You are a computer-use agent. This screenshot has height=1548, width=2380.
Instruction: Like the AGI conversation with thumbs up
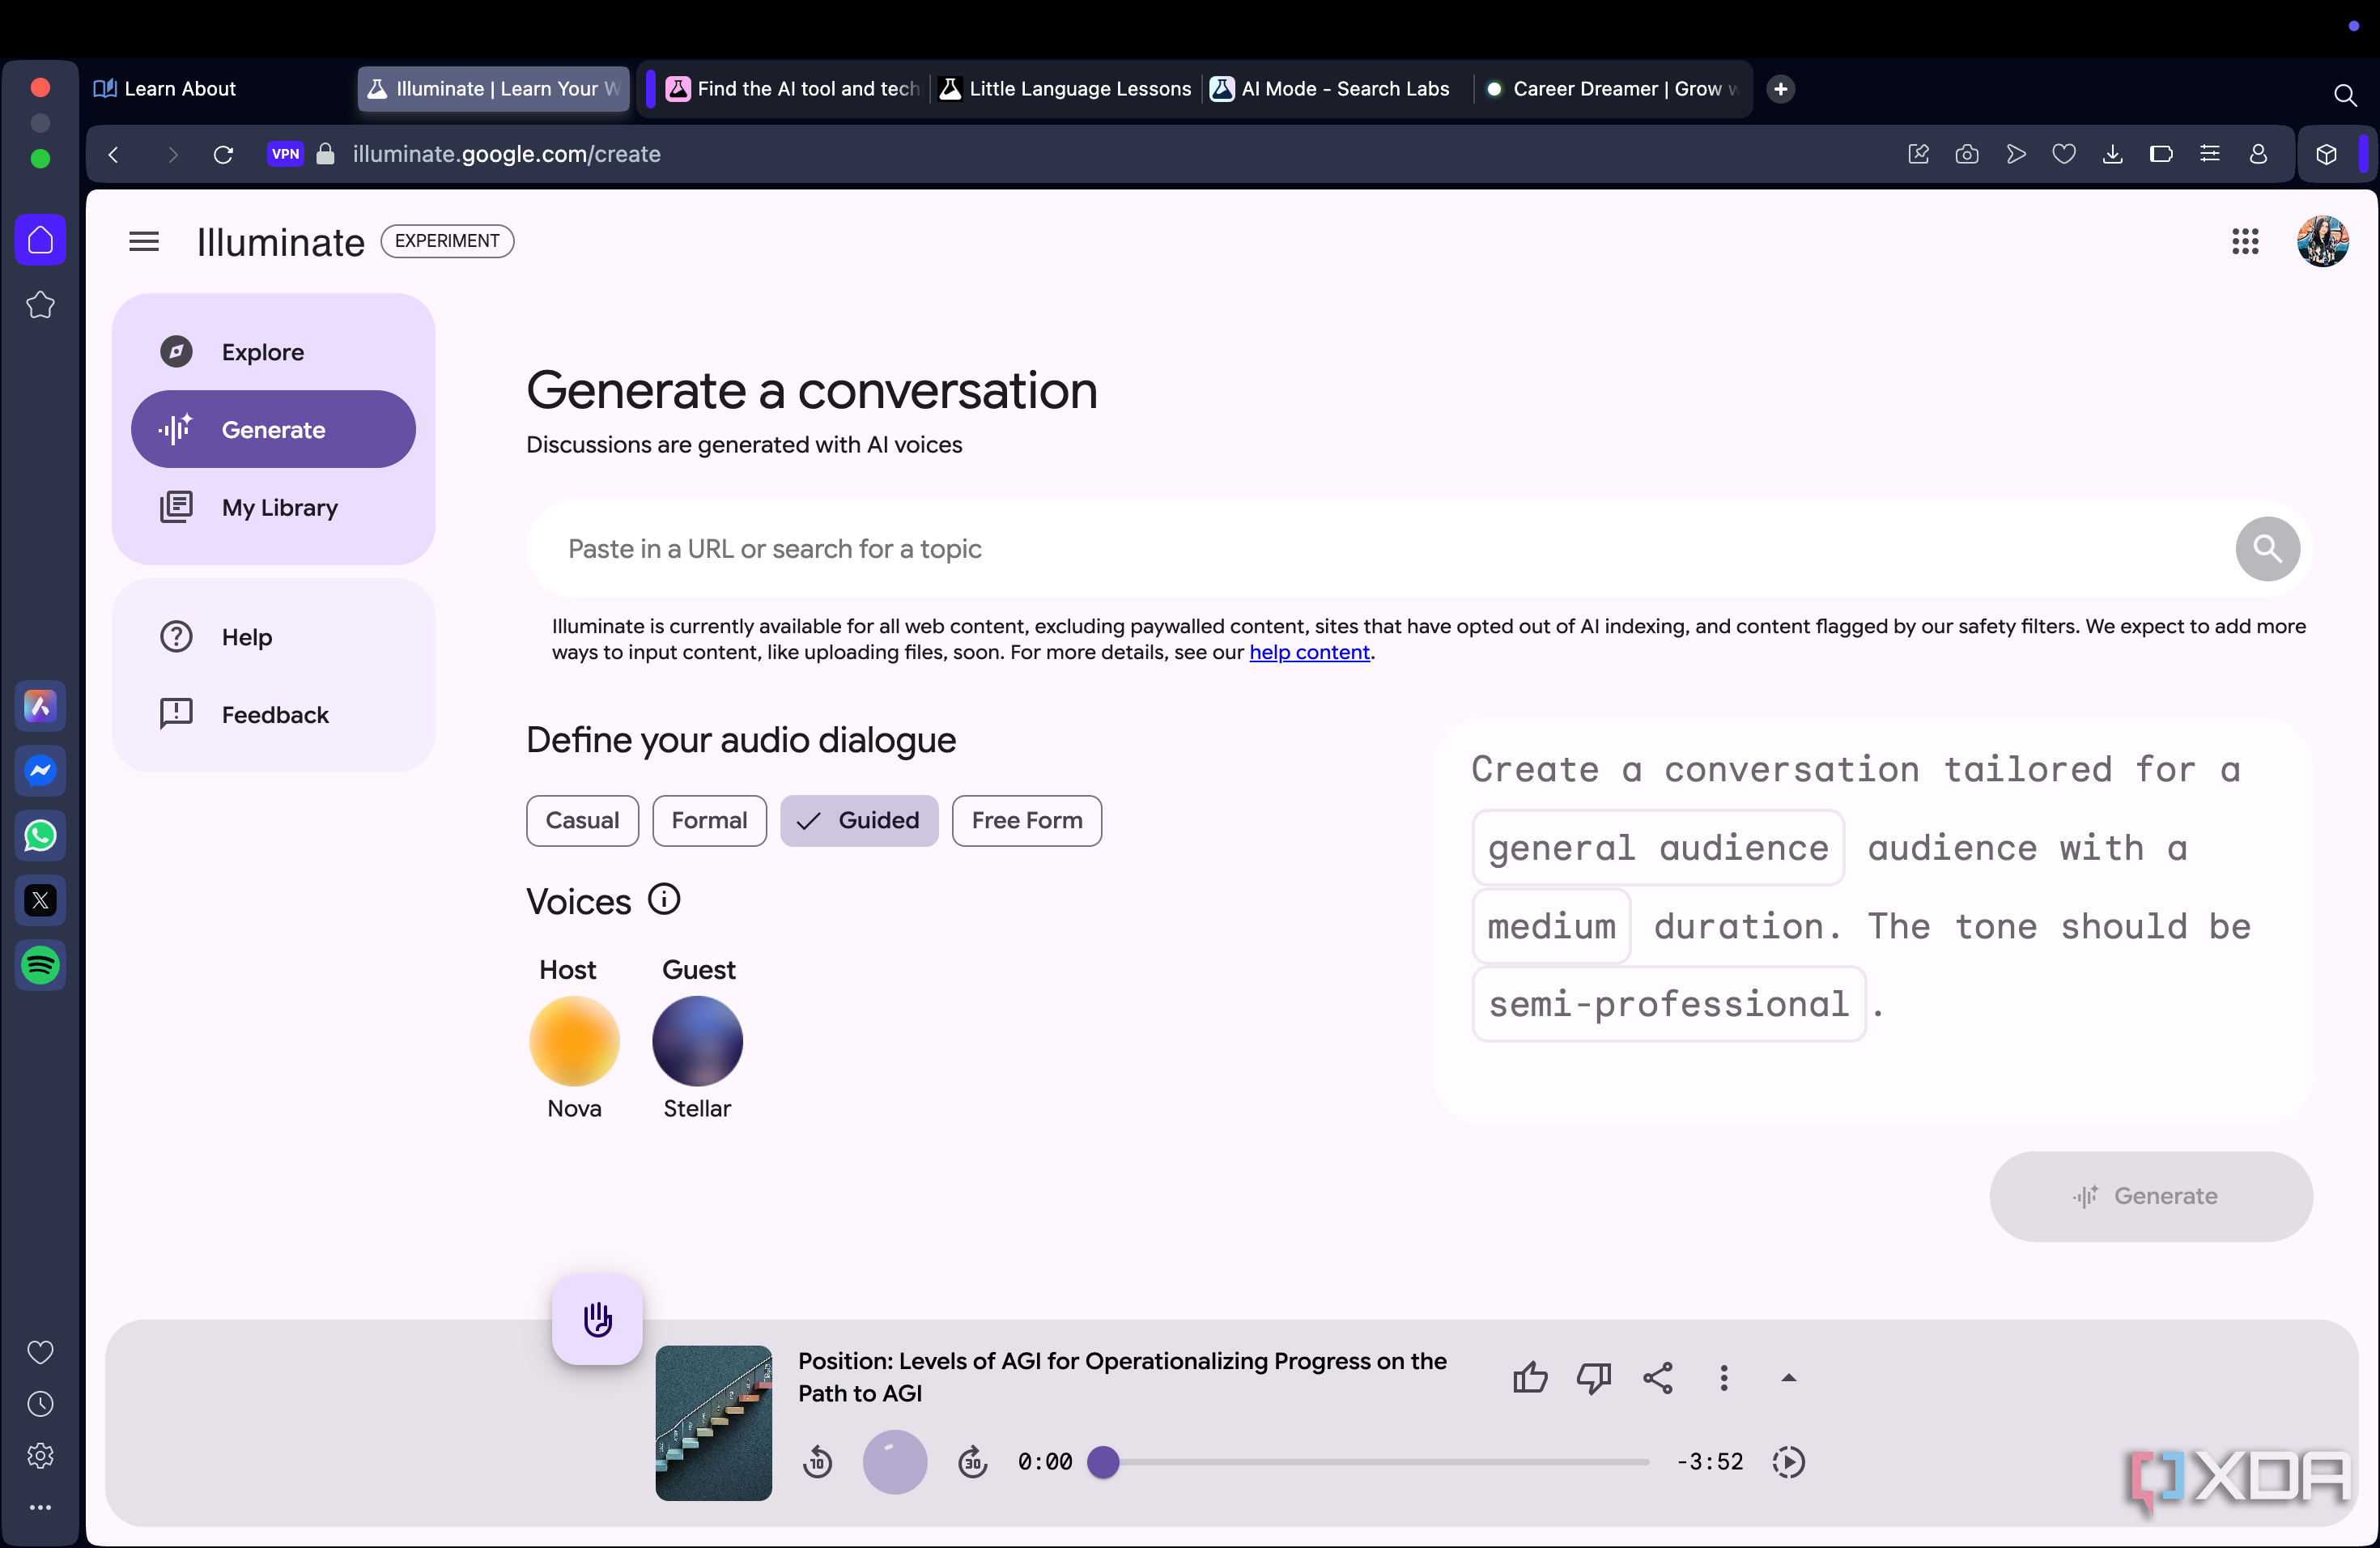pos(1530,1378)
